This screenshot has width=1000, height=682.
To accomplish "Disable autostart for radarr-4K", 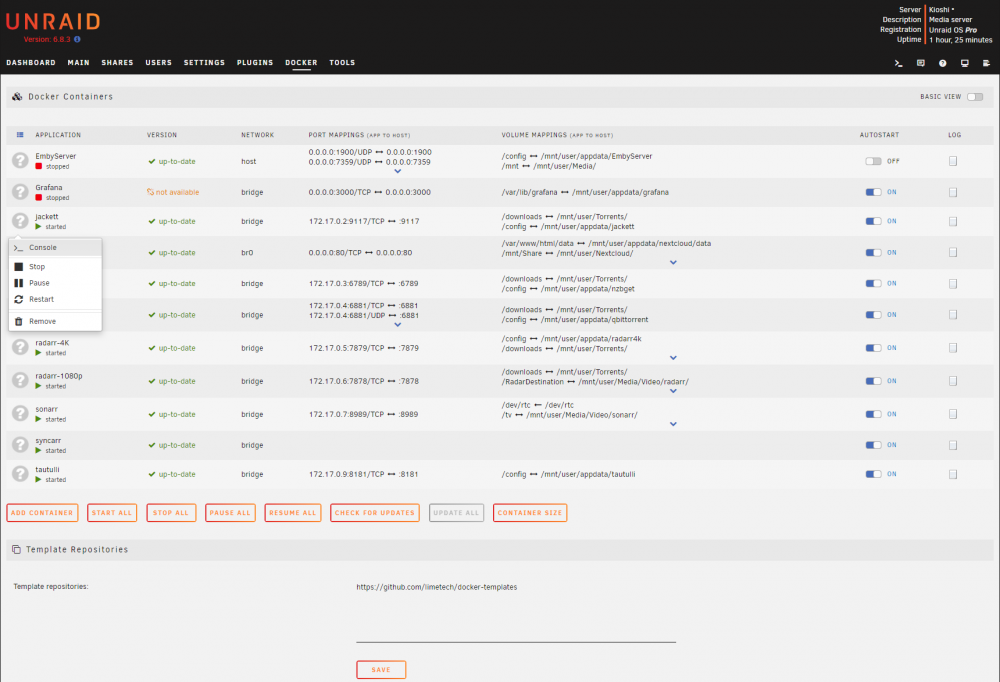I will (873, 348).
